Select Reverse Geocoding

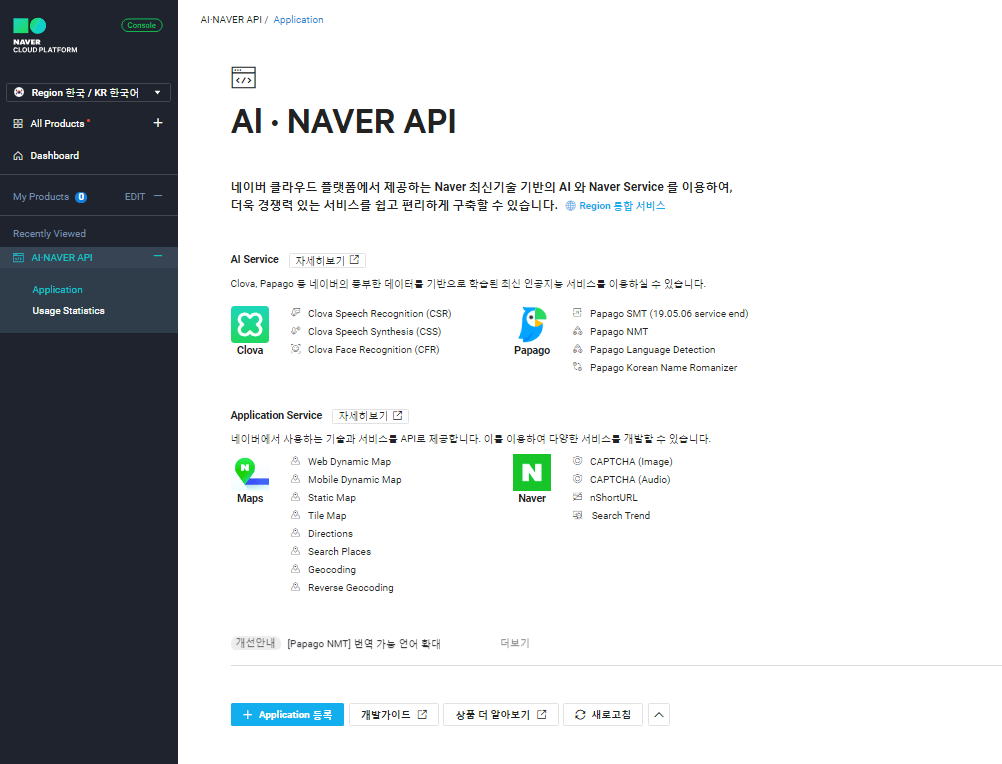351,587
